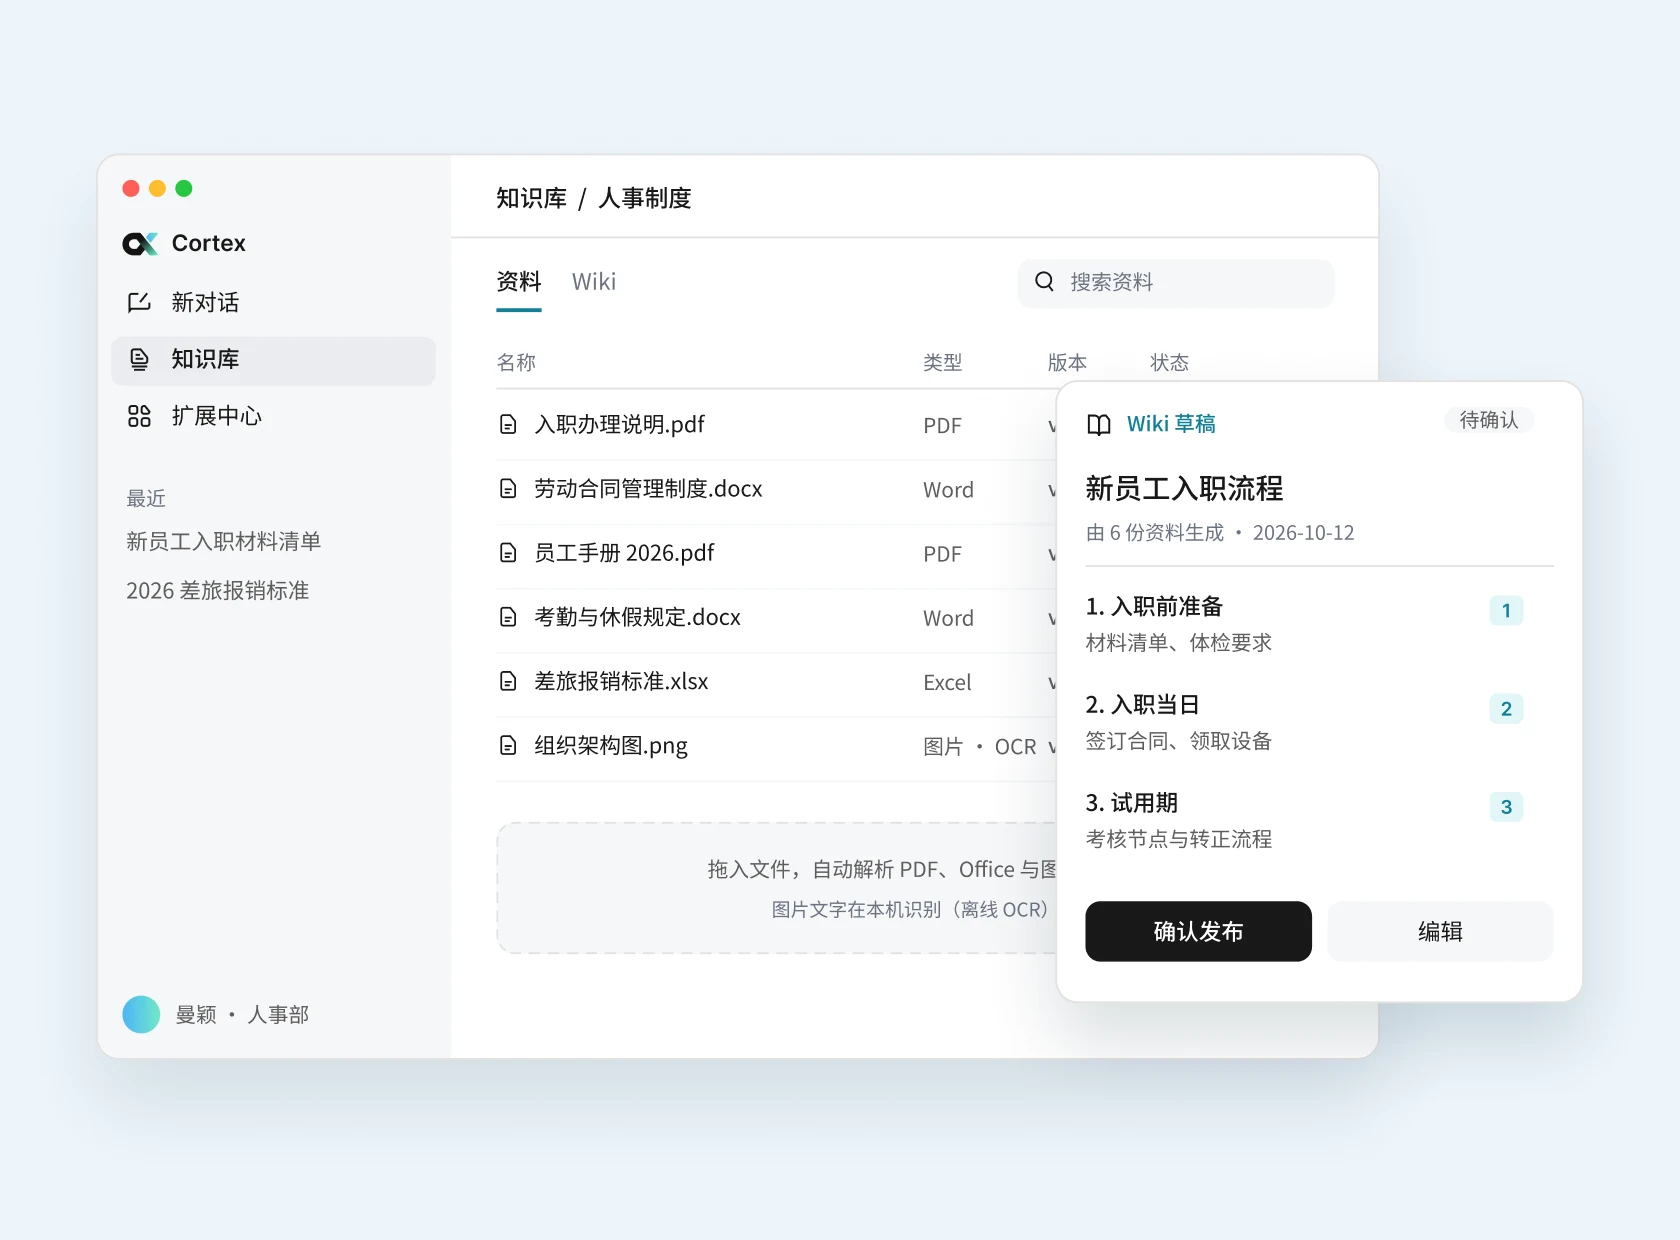Click the new conversation compose icon
Image resolution: width=1680 pixels, height=1240 pixels.
[139, 303]
